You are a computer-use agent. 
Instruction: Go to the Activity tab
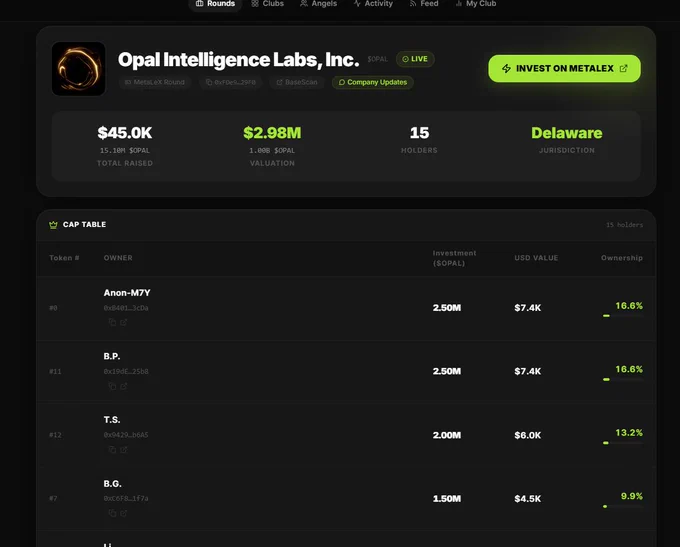tap(373, 4)
